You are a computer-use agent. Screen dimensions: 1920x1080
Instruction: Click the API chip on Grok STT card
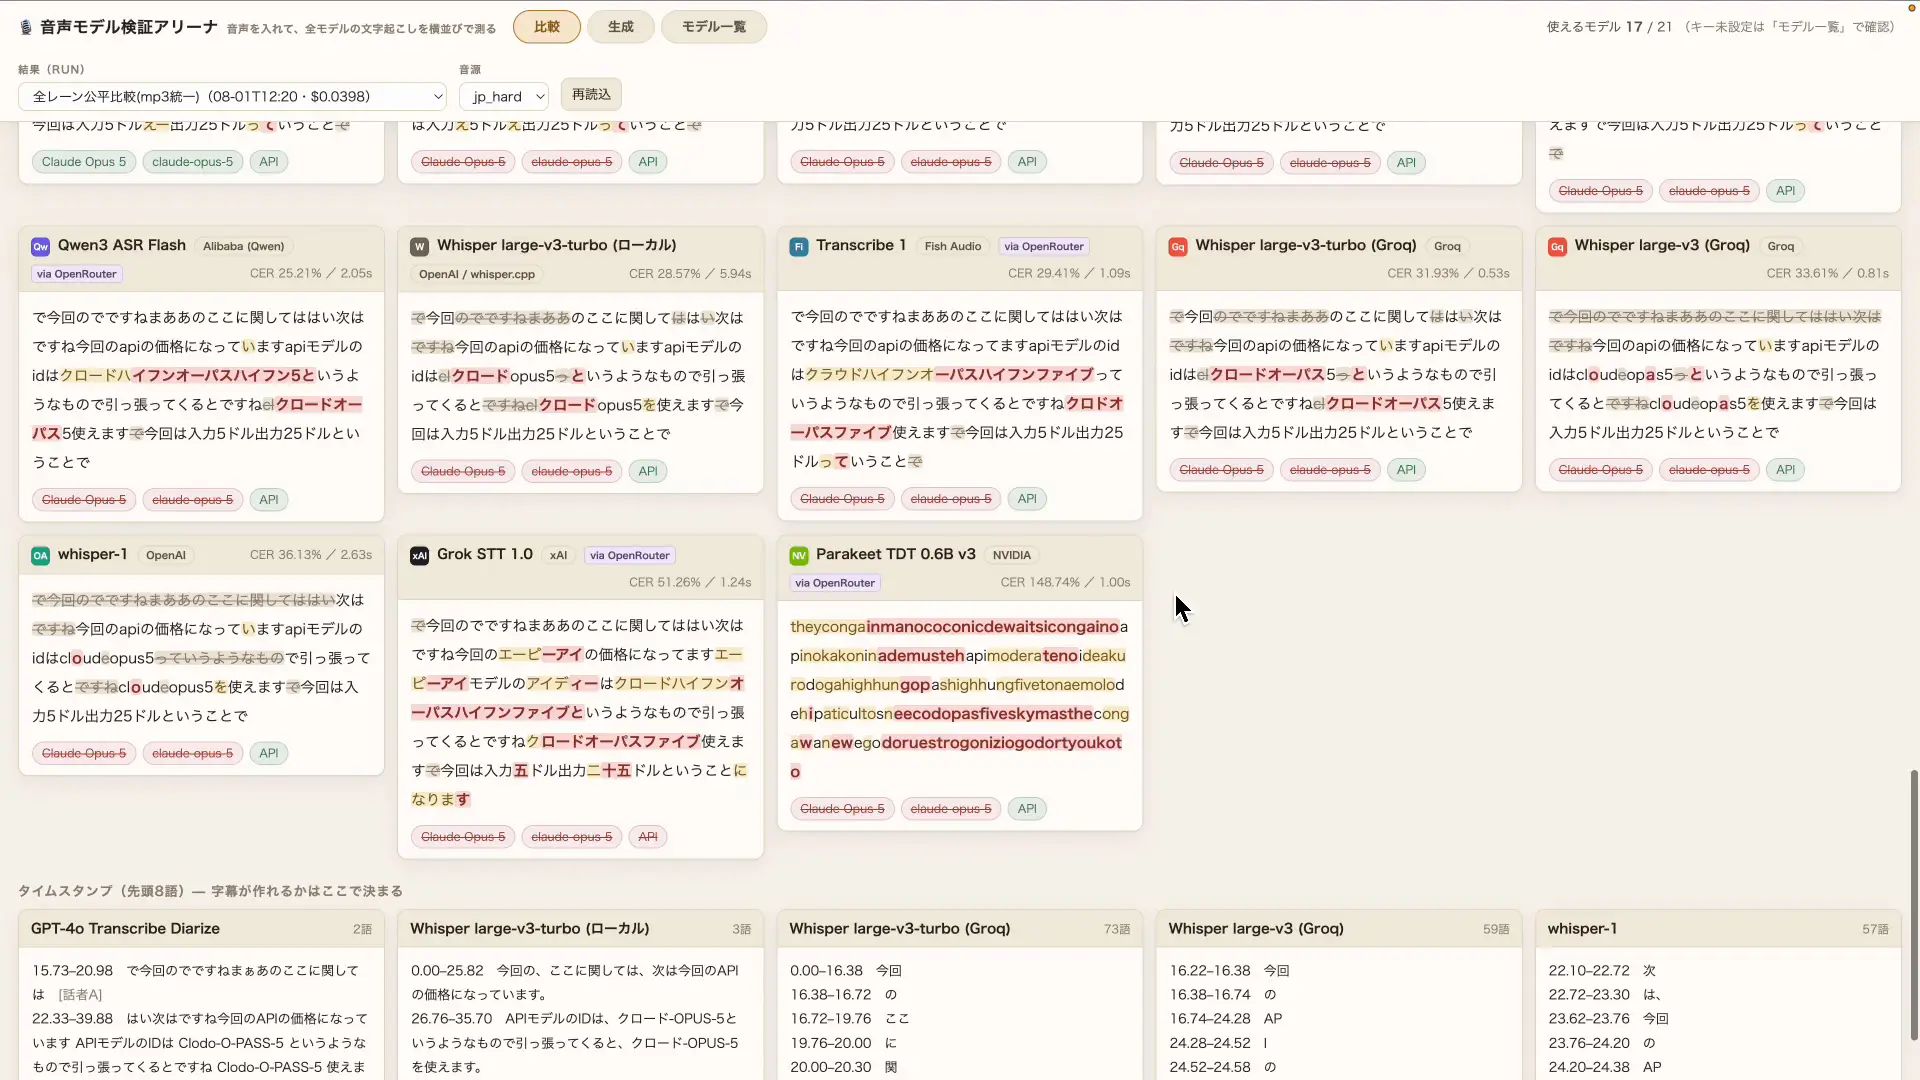(648, 837)
